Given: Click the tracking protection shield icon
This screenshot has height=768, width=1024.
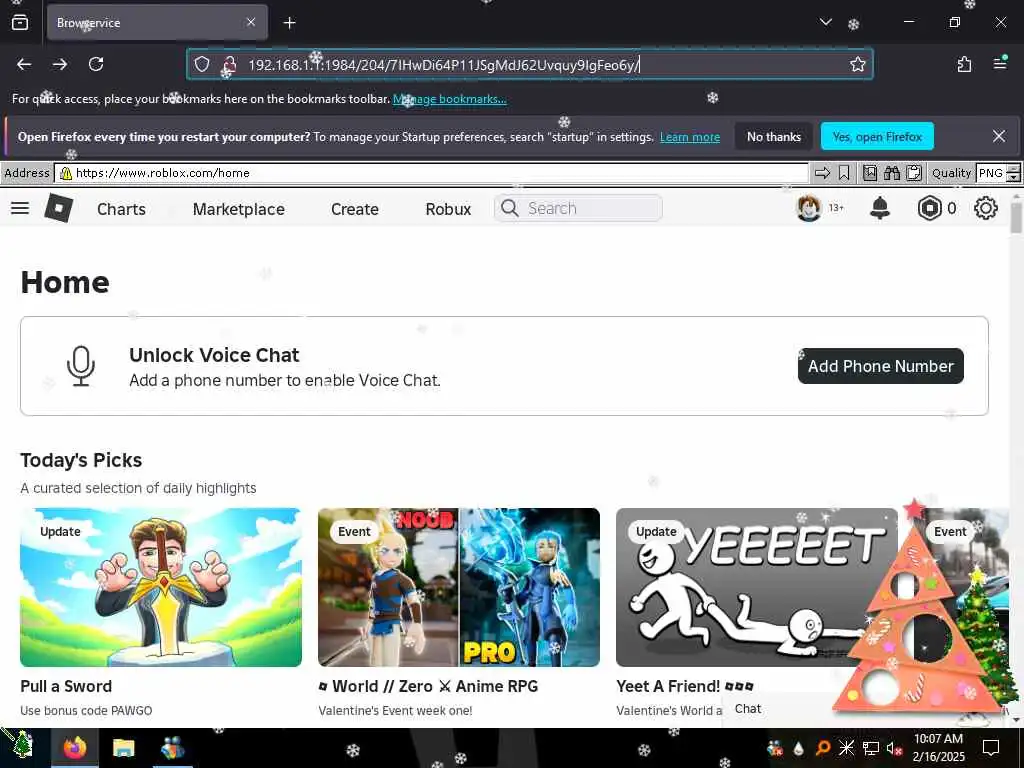Looking at the screenshot, I should [x=202, y=64].
